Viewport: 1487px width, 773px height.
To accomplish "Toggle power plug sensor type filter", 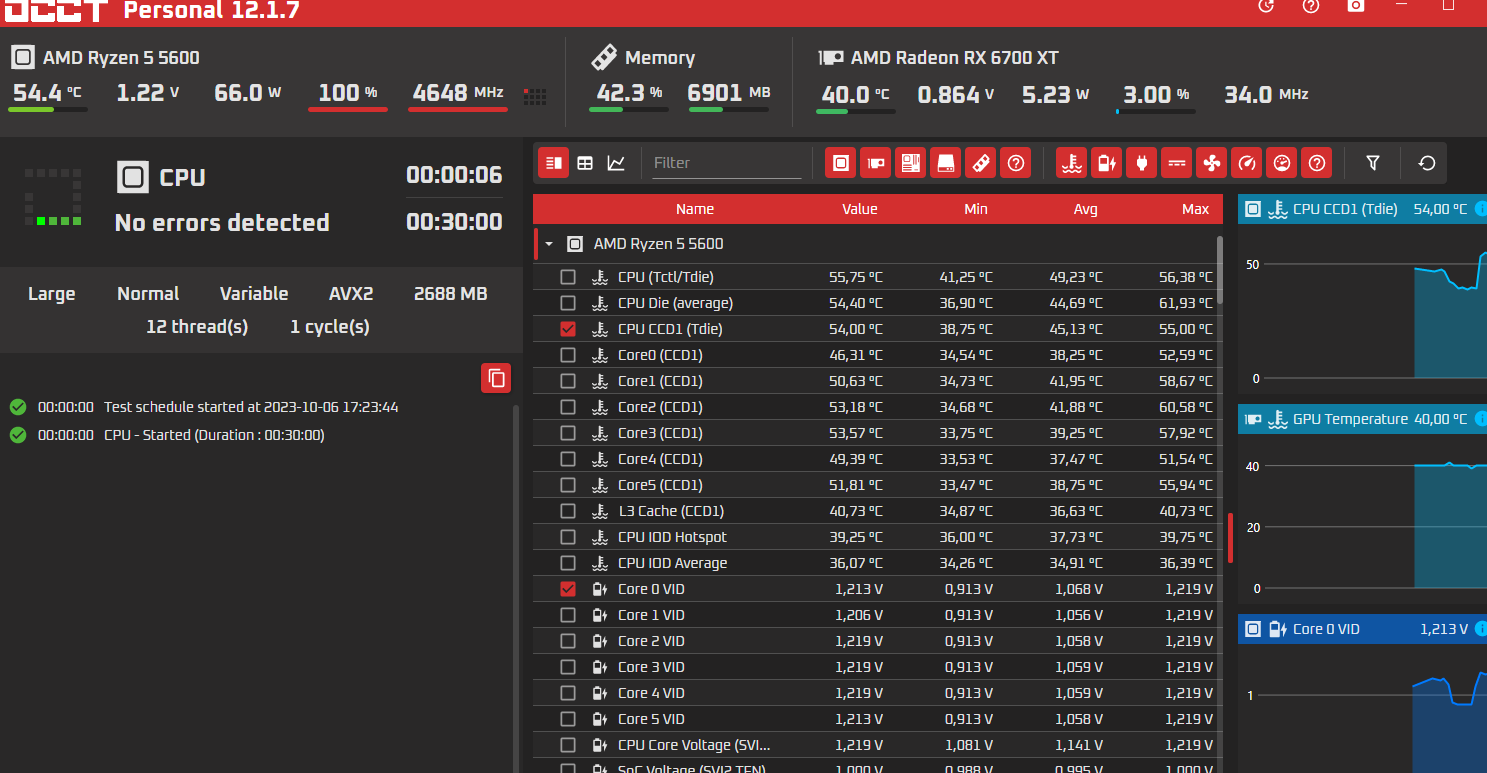I will tap(1142, 163).
